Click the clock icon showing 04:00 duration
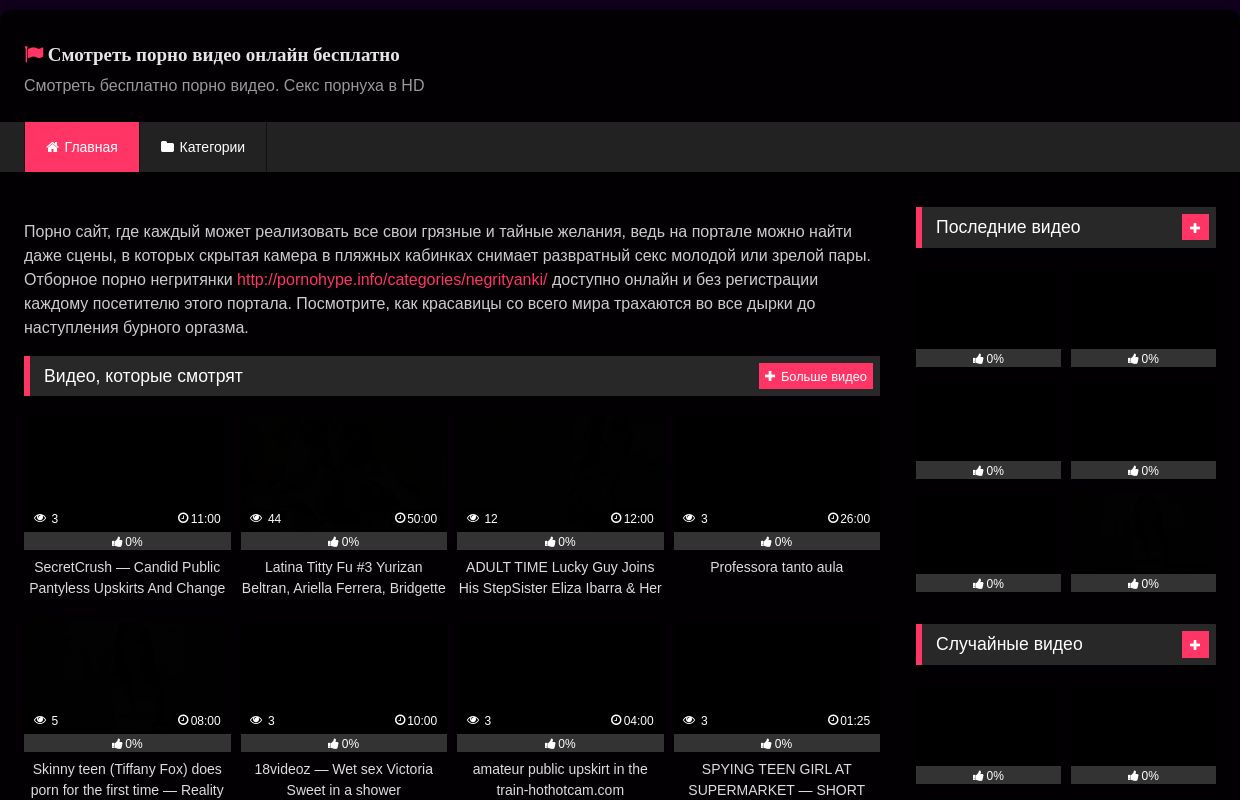The width and height of the screenshot is (1240, 800). point(616,720)
